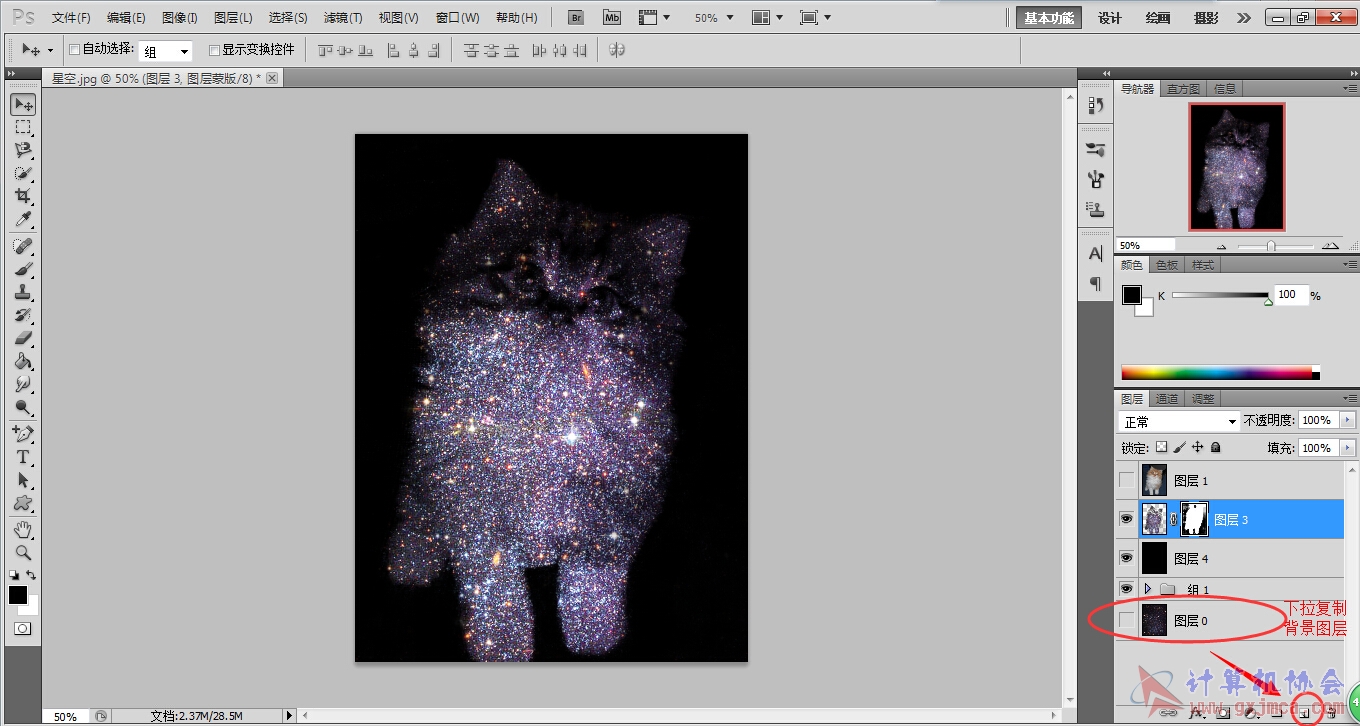
Task: Launch Bridge with the Br icon
Action: pyautogui.click(x=576, y=18)
